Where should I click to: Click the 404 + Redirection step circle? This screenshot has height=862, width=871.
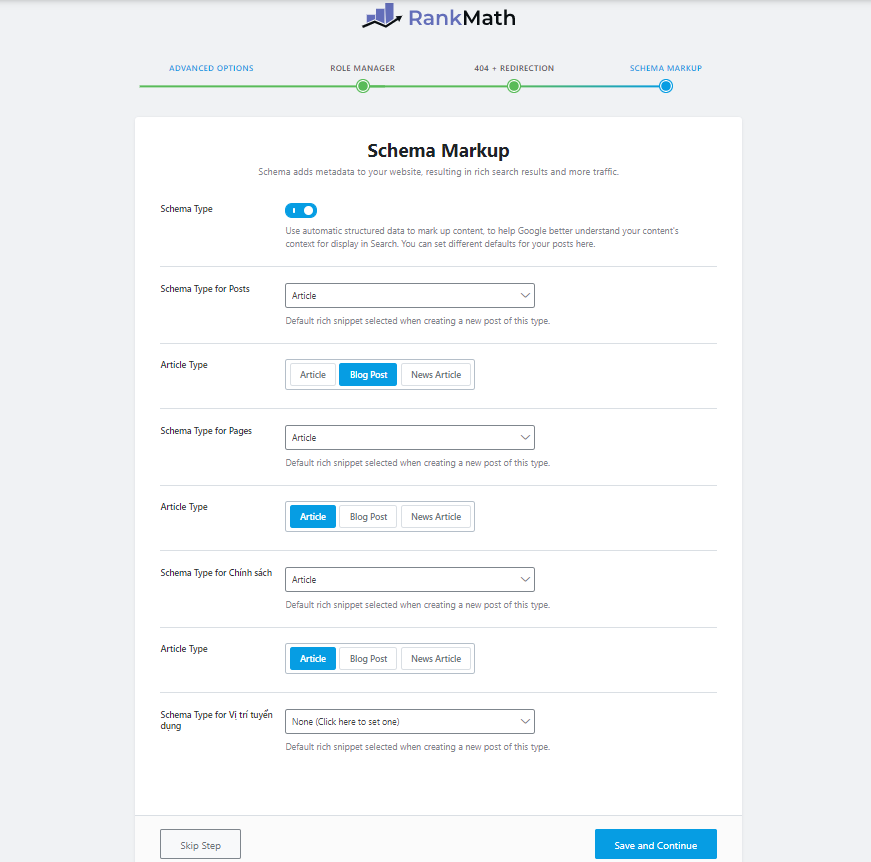[x=513, y=86]
